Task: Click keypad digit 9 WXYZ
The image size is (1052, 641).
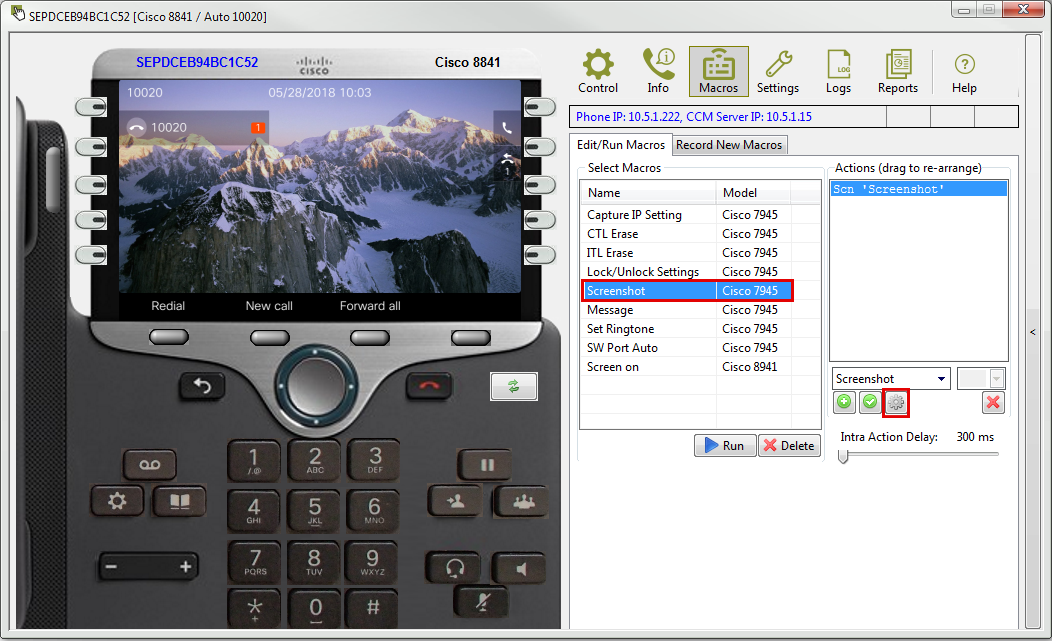Action: (372, 561)
